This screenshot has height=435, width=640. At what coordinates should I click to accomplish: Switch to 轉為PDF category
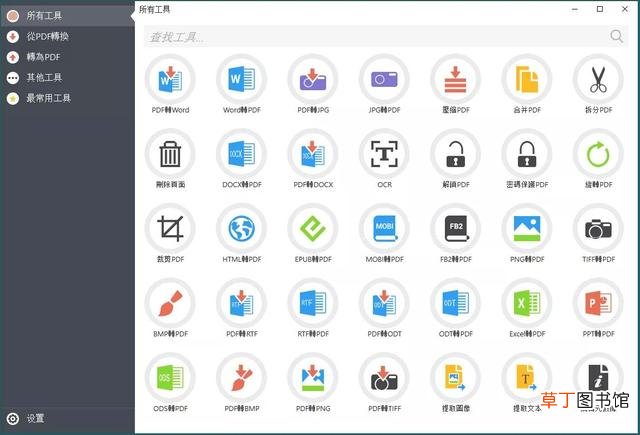point(67,57)
